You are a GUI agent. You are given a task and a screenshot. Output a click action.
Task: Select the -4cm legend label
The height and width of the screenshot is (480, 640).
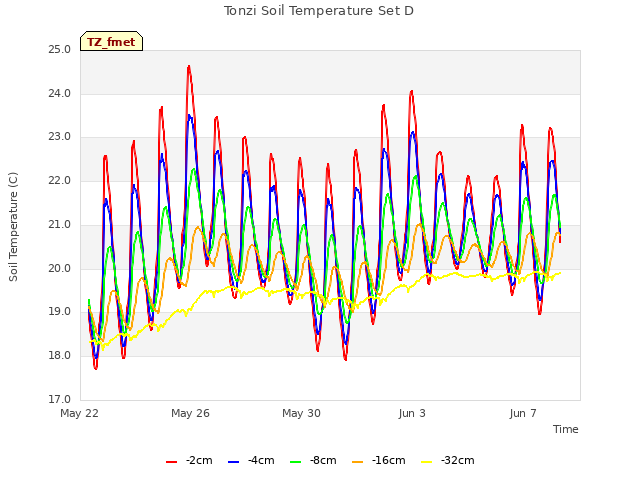pyautogui.click(x=261, y=460)
